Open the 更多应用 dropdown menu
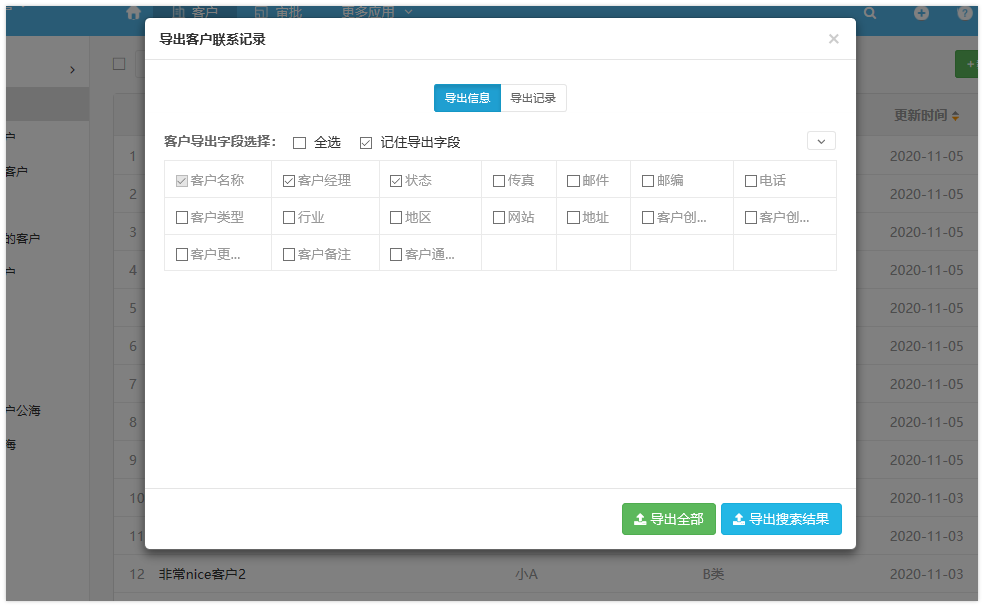 tap(377, 12)
